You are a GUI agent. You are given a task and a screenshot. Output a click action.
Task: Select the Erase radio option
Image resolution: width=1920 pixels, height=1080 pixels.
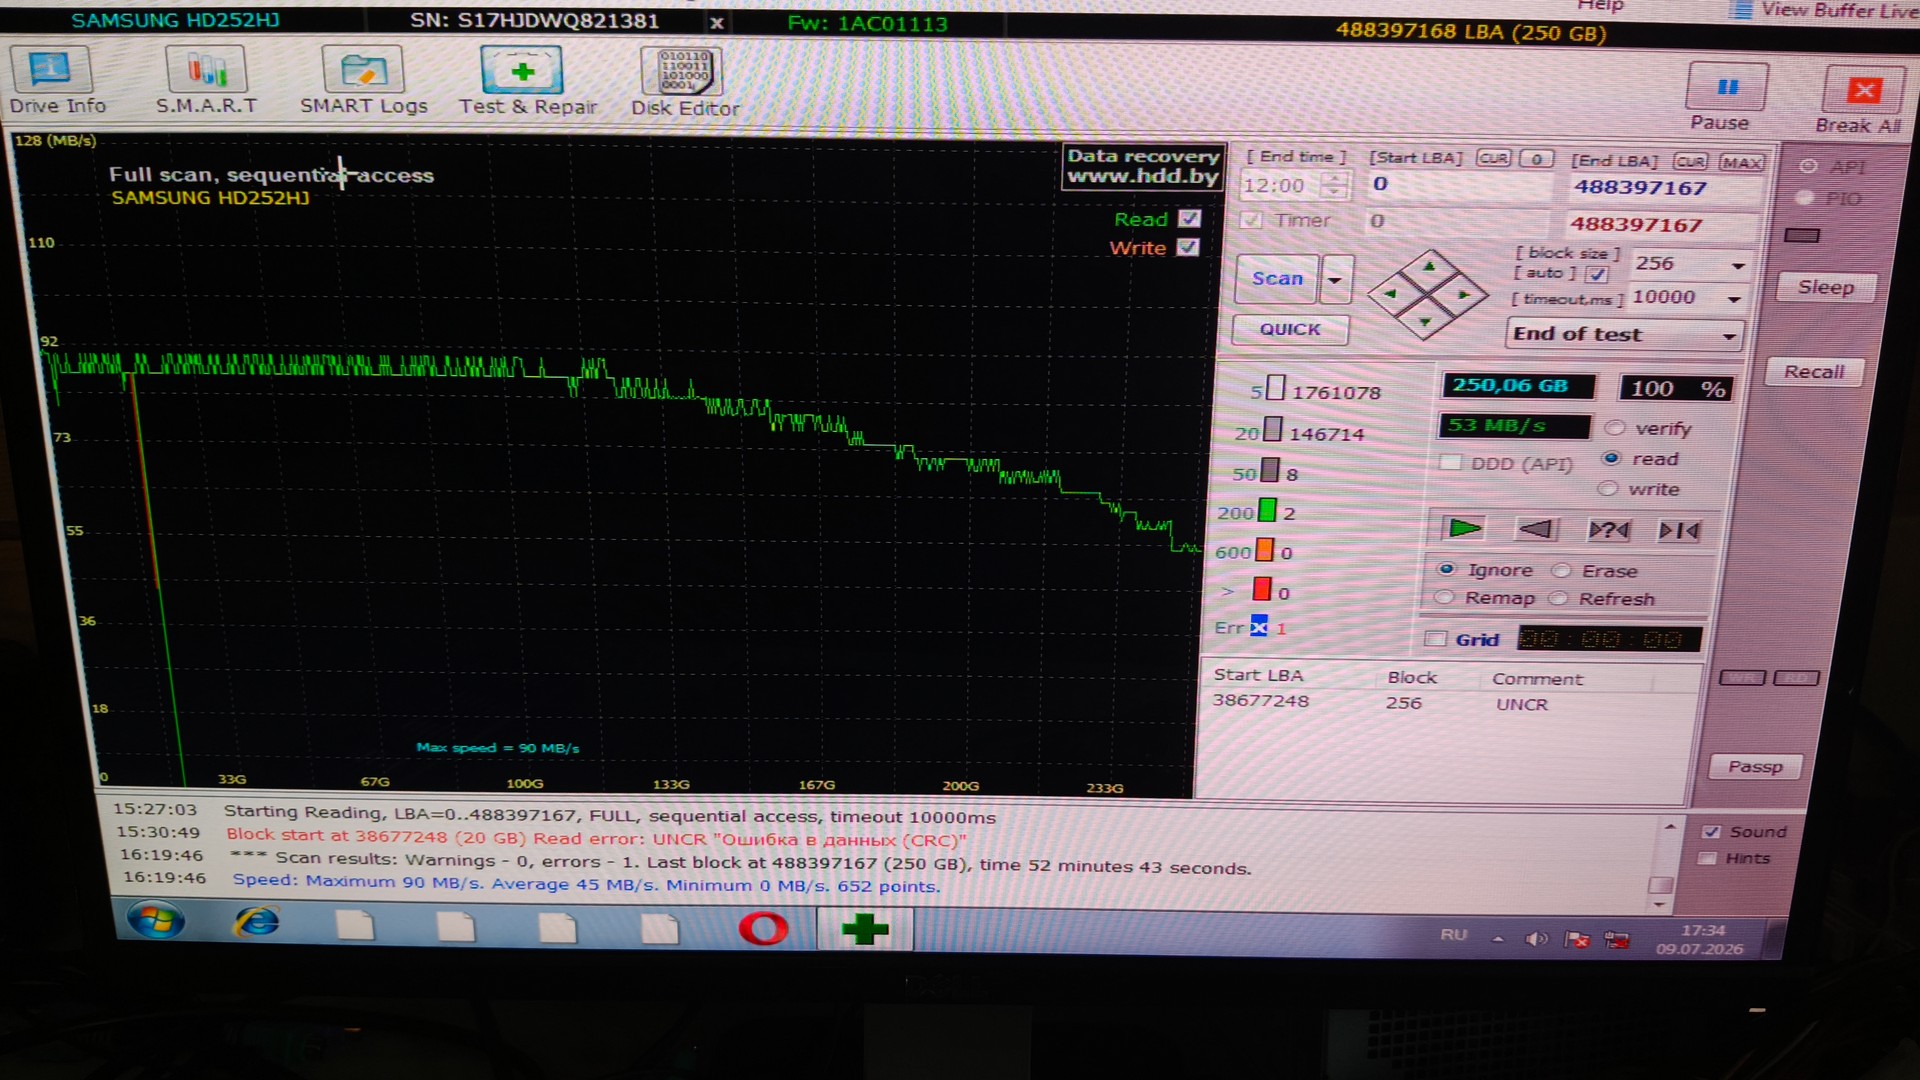coord(1561,570)
